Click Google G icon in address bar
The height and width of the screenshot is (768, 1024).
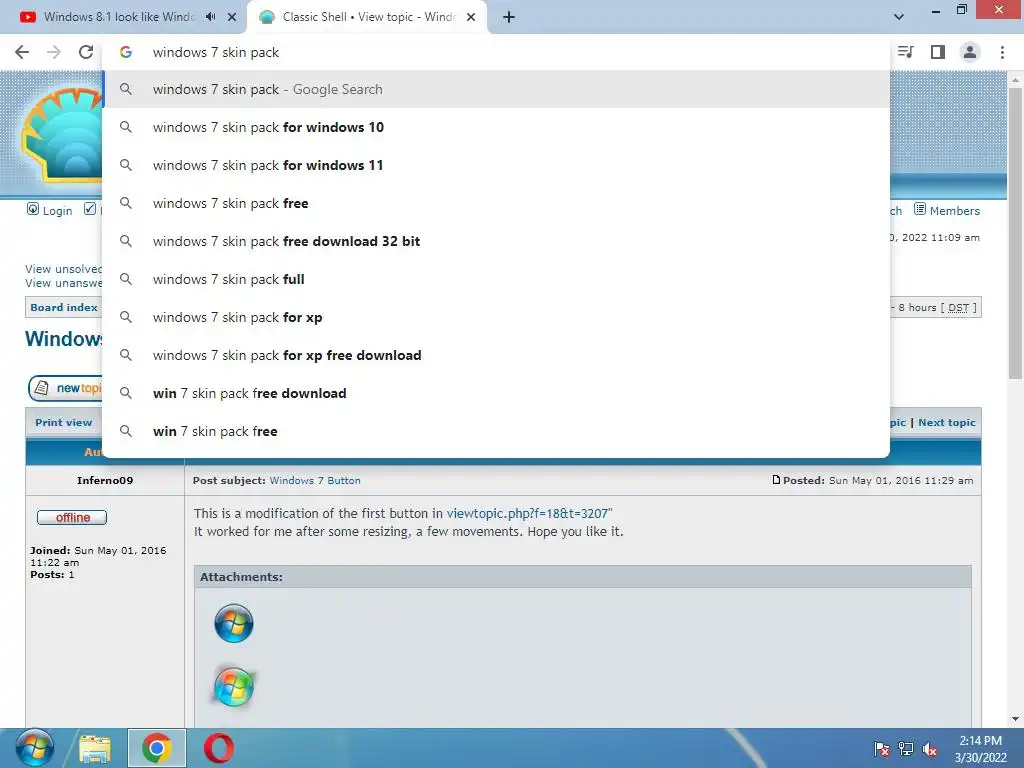[126, 52]
